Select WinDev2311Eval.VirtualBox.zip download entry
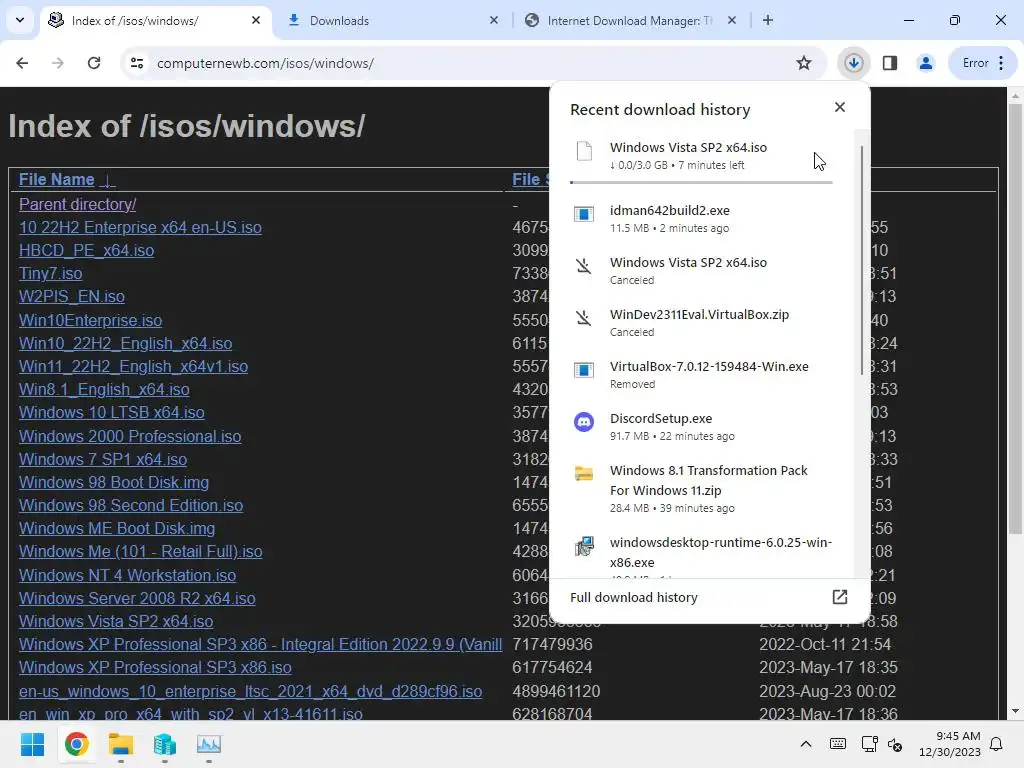Viewport: 1024px width, 768px height. [x=701, y=323]
